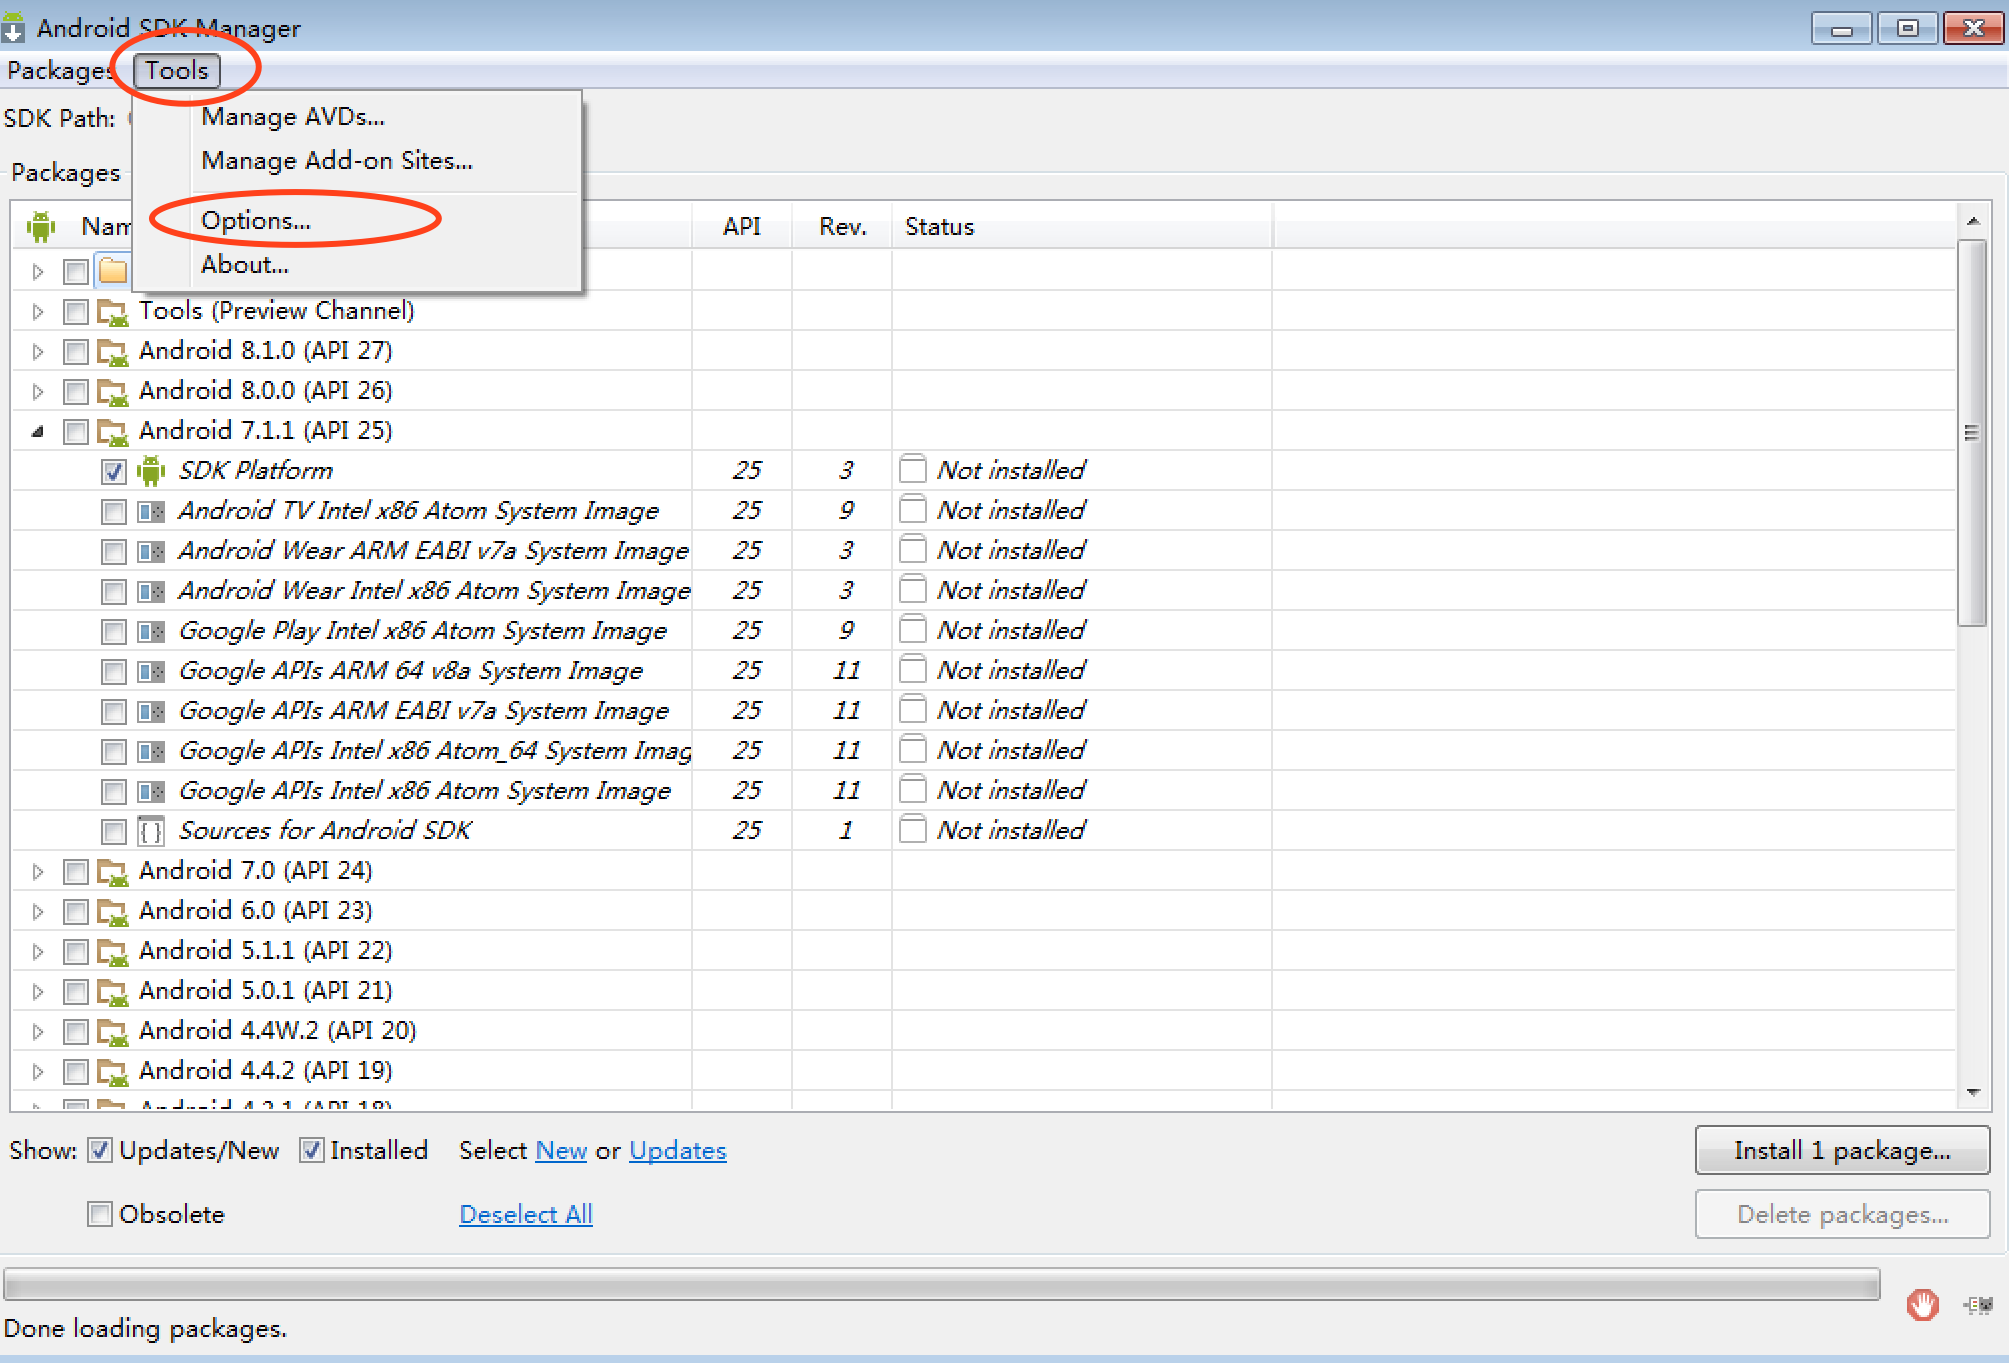Image resolution: width=2009 pixels, height=1363 pixels.
Task: Click the package list vertical scrollbar thumb
Action: (x=1972, y=432)
